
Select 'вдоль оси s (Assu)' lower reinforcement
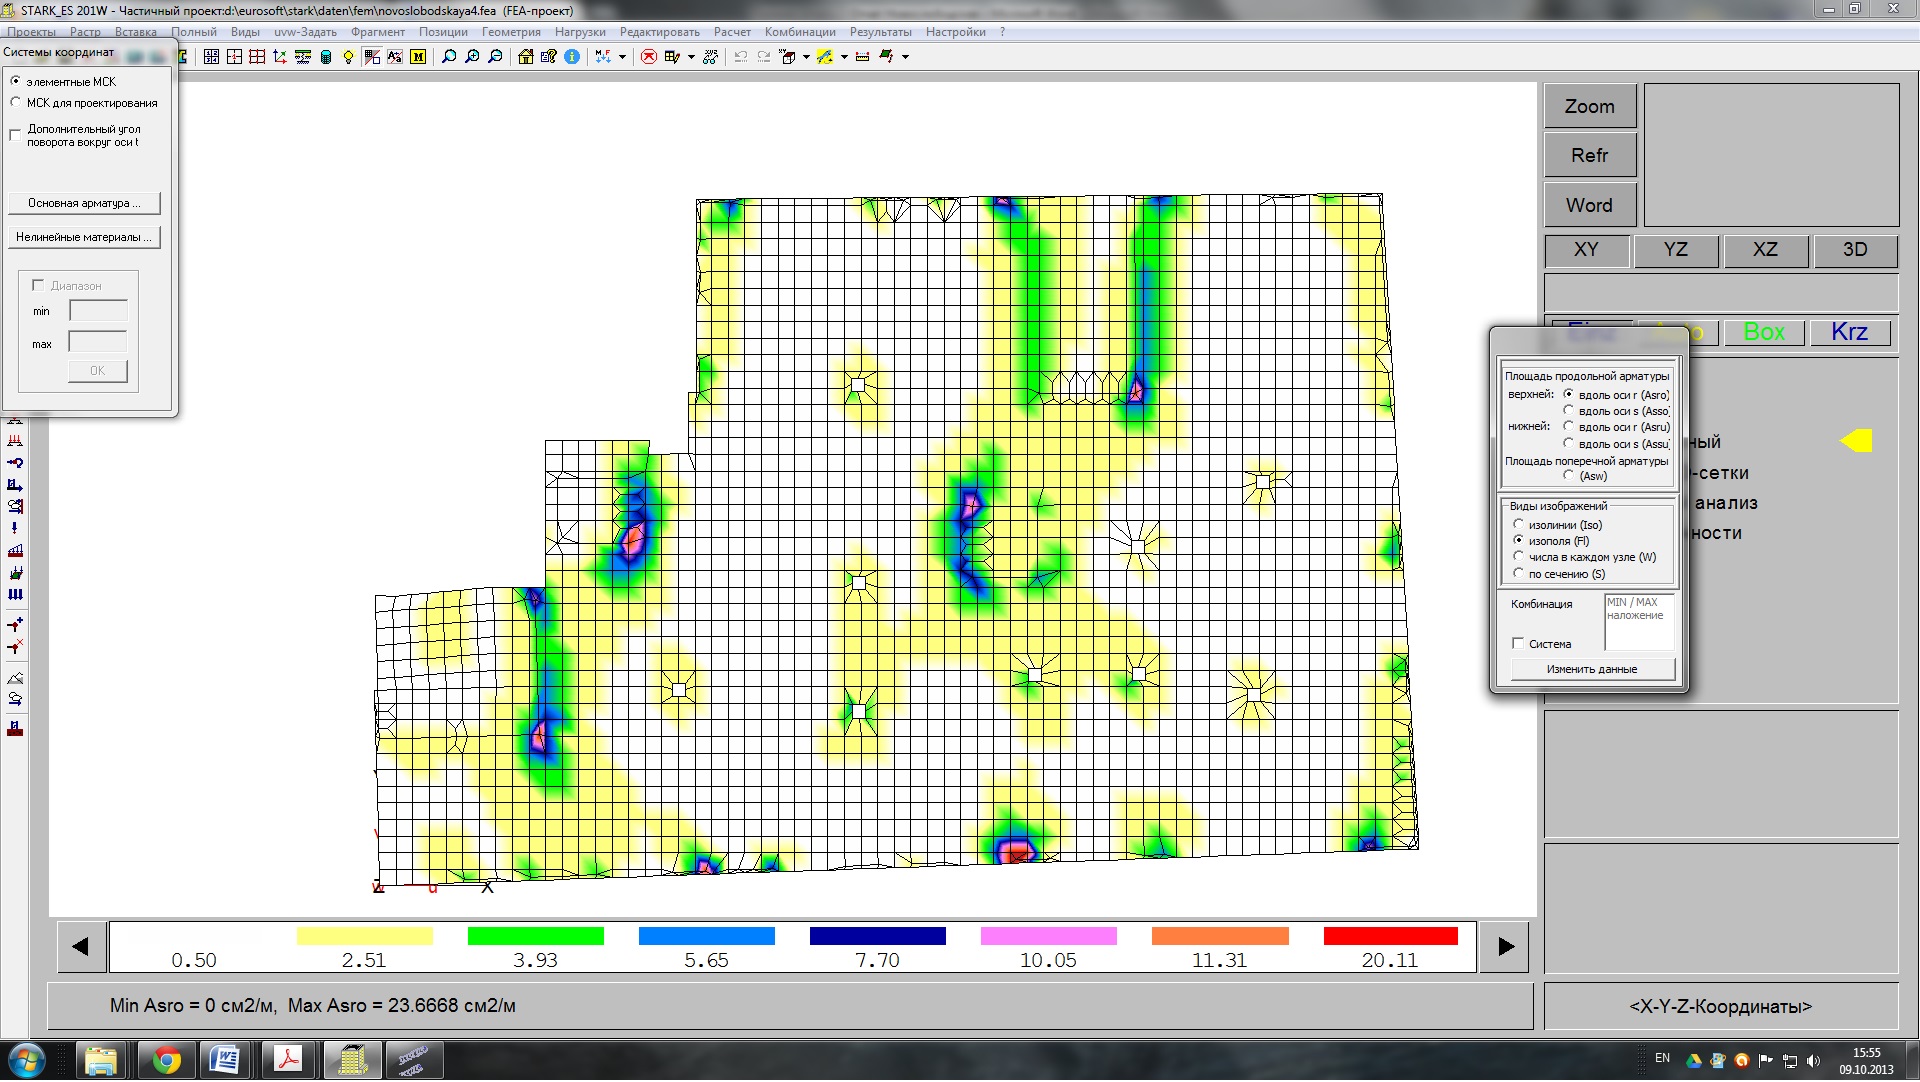click(1568, 443)
